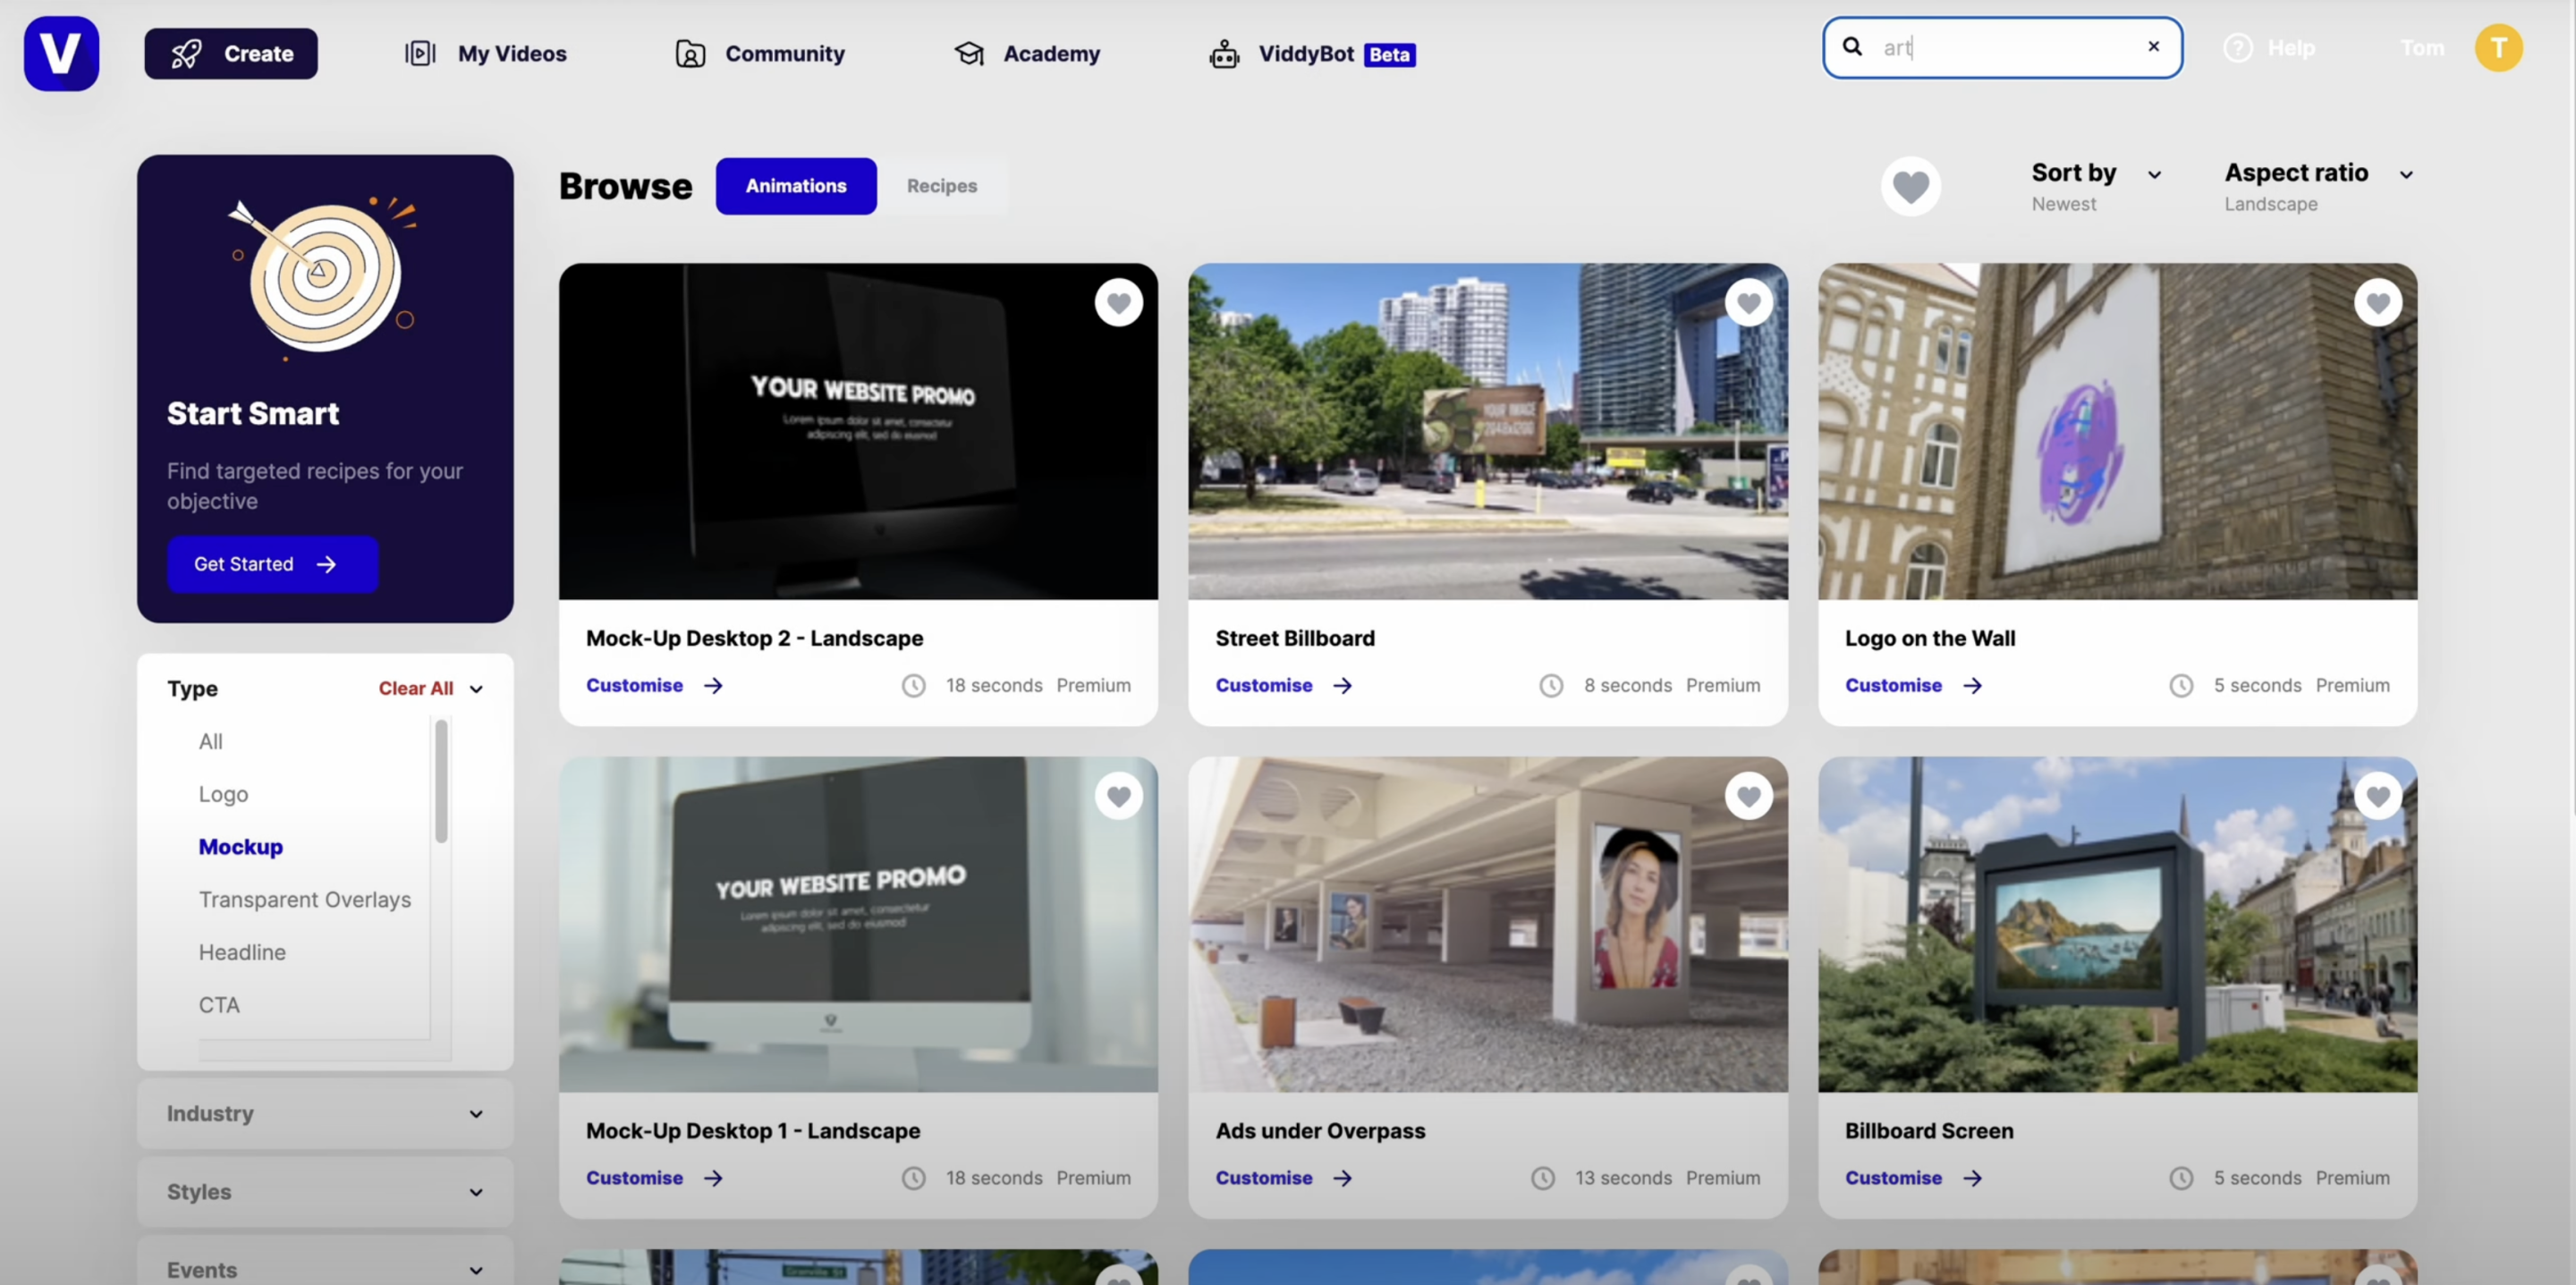Clear the search with the X
This screenshot has width=2576, height=1285.
pos(2153,46)
